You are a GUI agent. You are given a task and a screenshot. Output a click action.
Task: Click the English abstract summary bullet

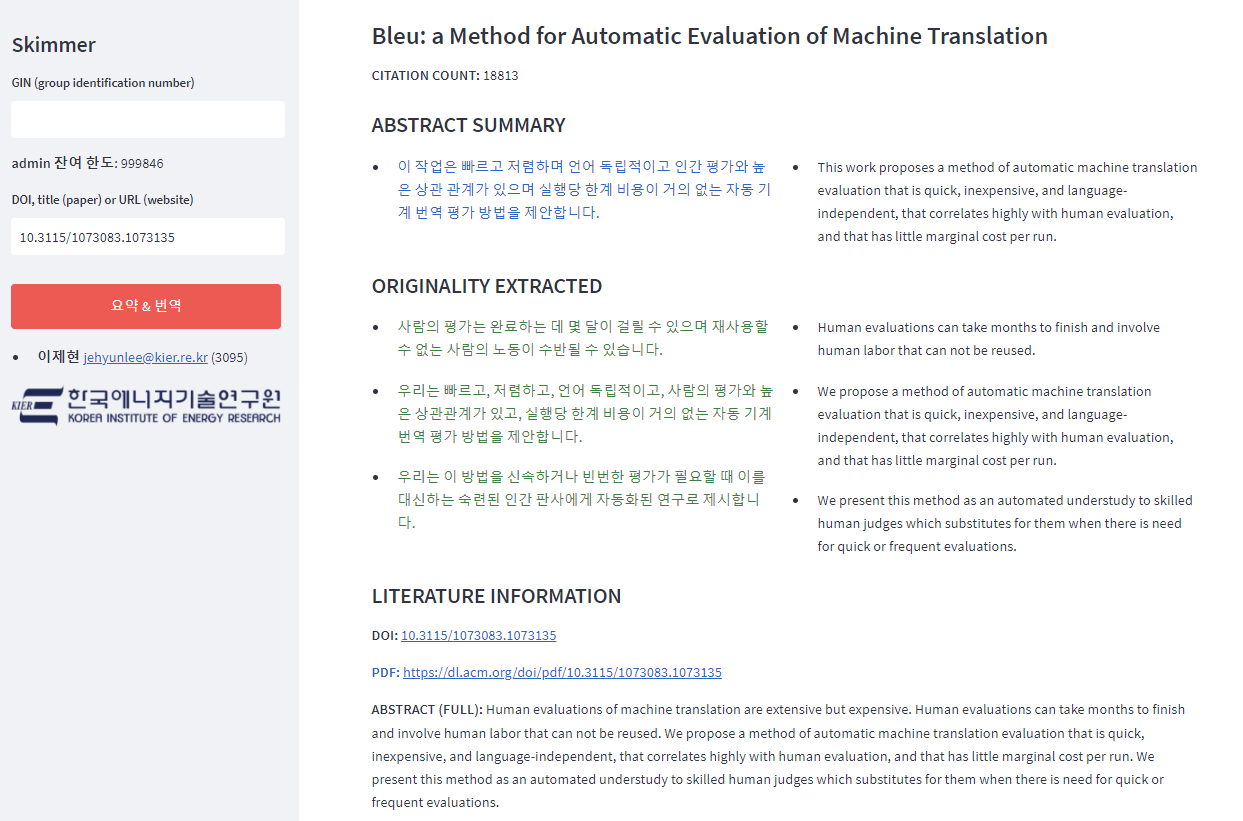pyautogui.click(x=1007, y=202)
